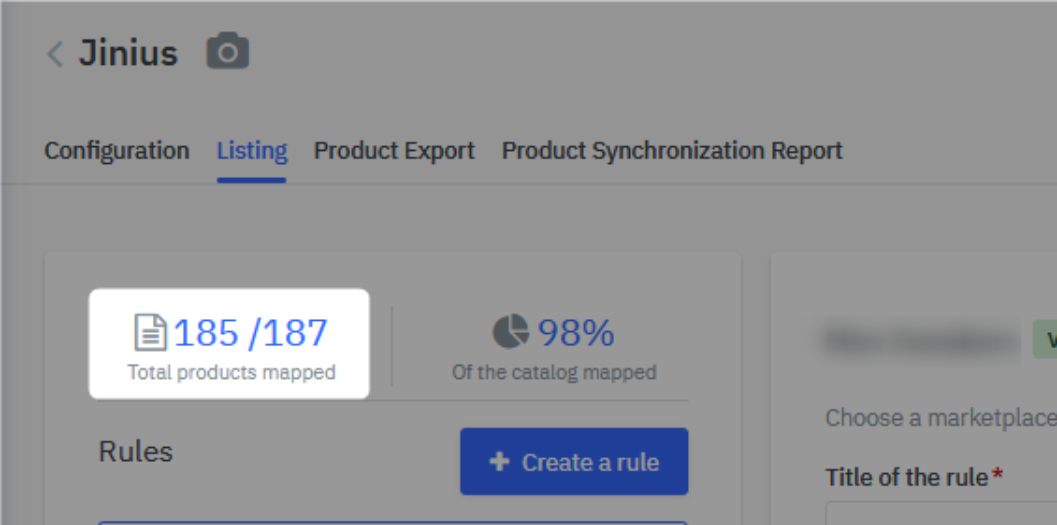Open the Product Synchronization Report tab
This screenshot has width=1057, height=525.
point(672,151)
